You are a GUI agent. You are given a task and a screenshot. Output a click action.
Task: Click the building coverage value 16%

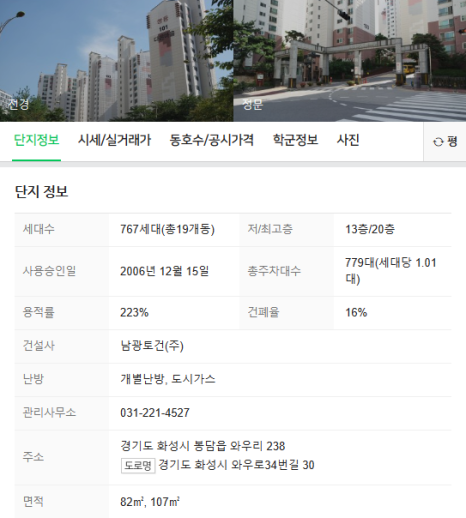pos(356,313)
